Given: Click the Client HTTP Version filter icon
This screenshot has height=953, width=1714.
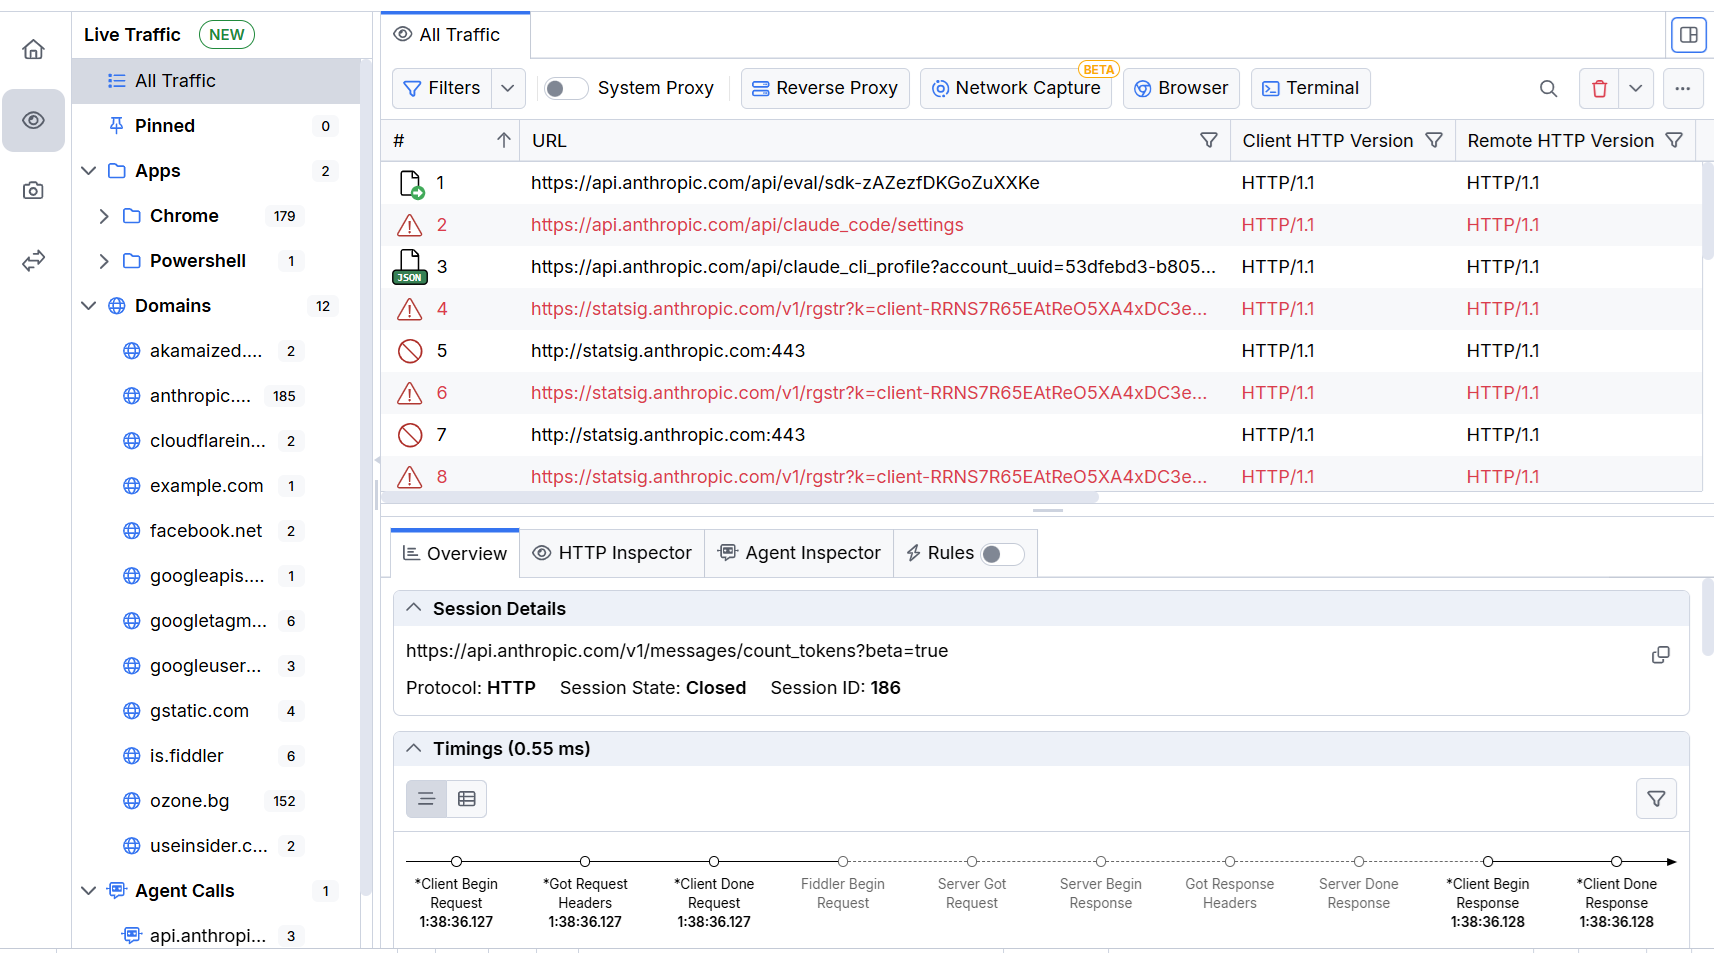Looking at the screenshot, I should [x=1434, y=140].
